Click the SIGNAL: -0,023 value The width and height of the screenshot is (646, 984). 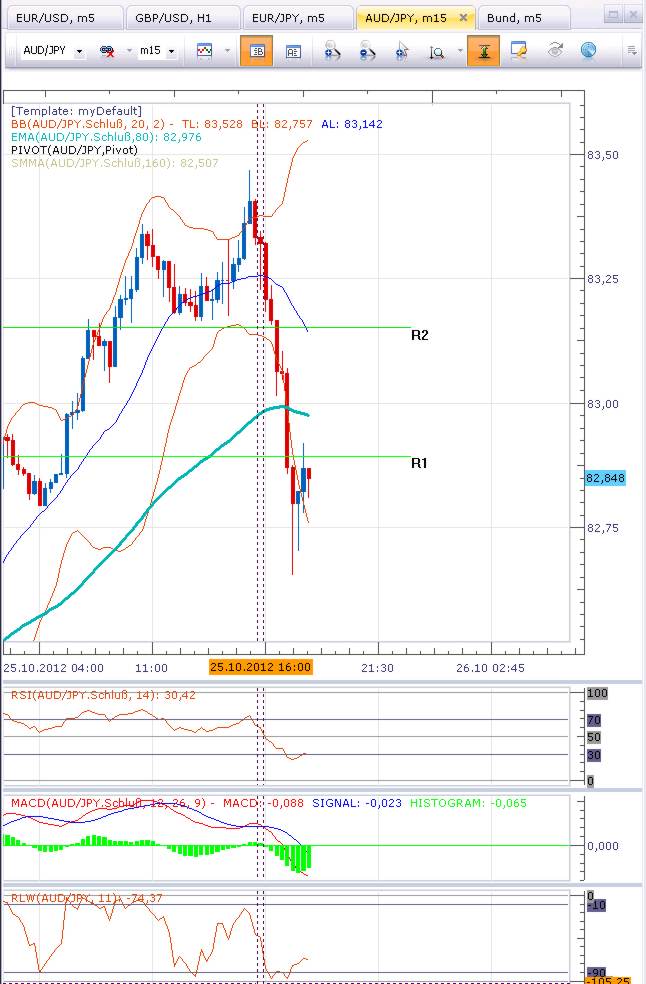(x=357, y=803)
